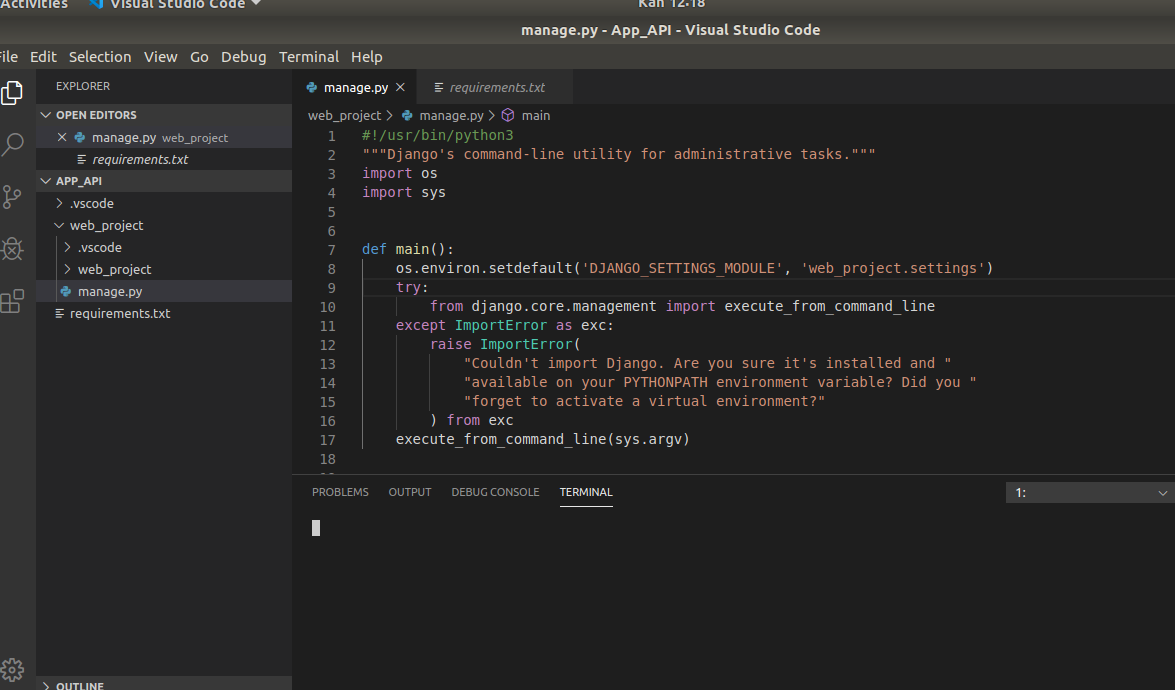1175x690 pixels.
Task: Click Python icon on manage.py tab
Action: (312, 88)
